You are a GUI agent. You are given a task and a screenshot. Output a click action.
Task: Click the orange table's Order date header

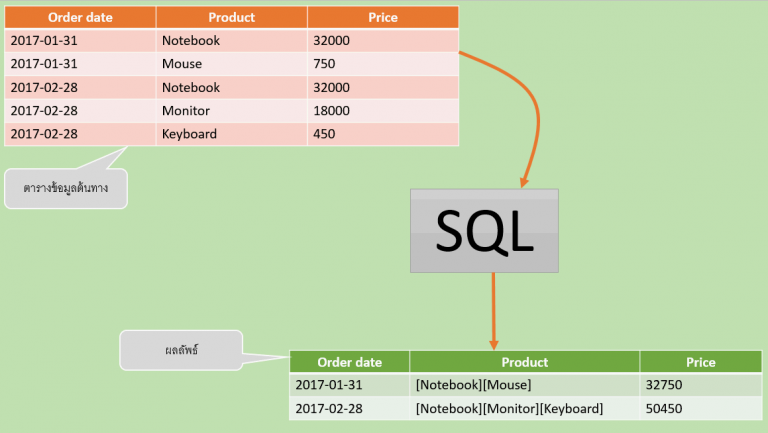(x=80, y=17)
